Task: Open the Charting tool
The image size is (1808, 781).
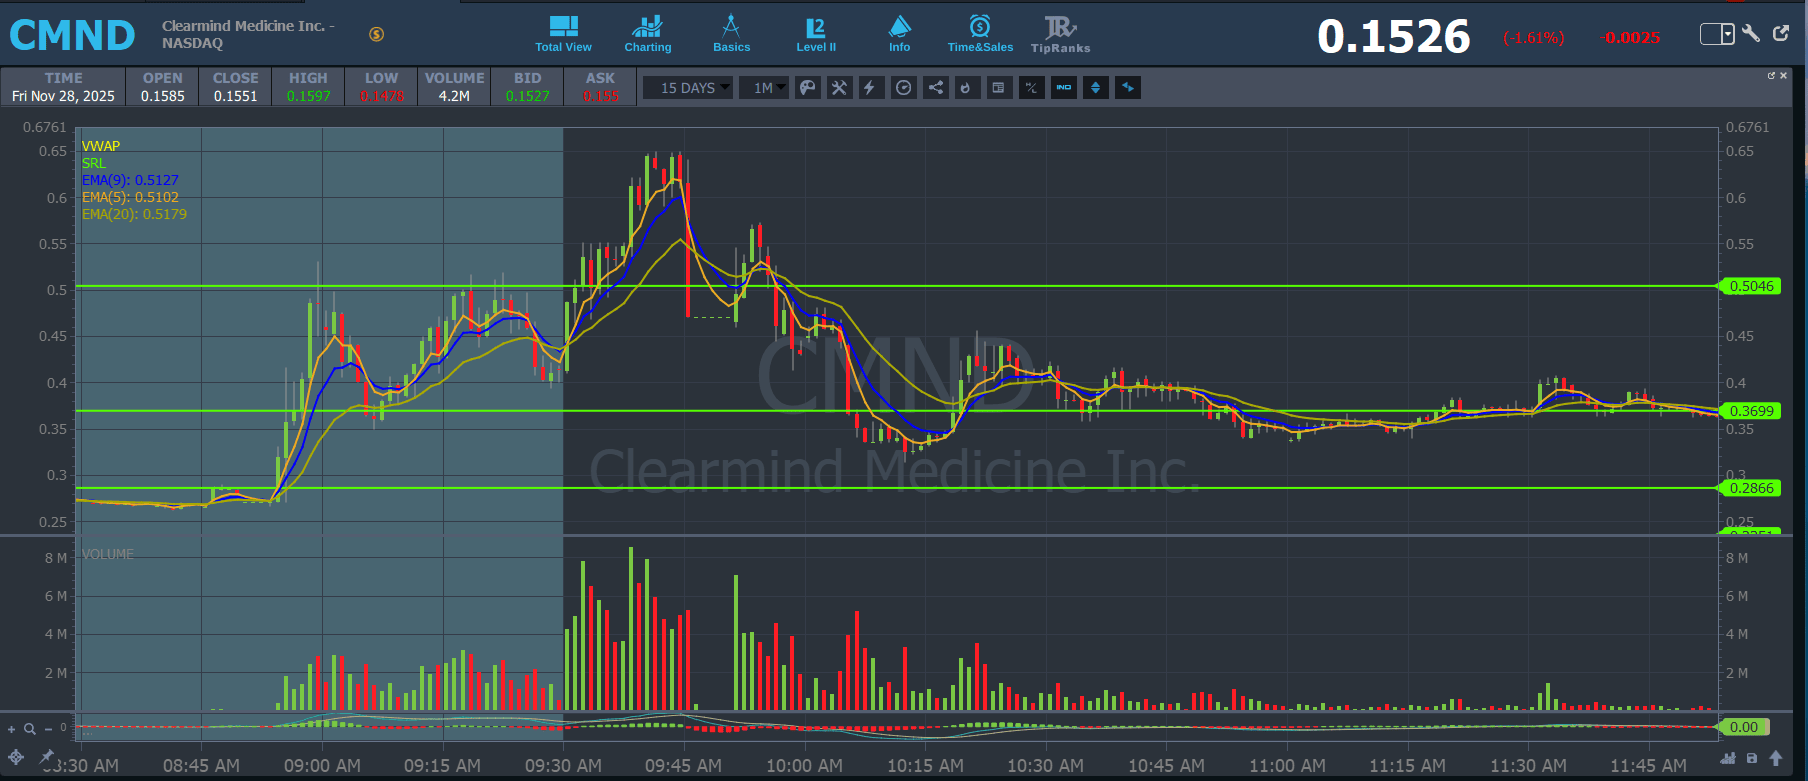Action: click(648, 34)
